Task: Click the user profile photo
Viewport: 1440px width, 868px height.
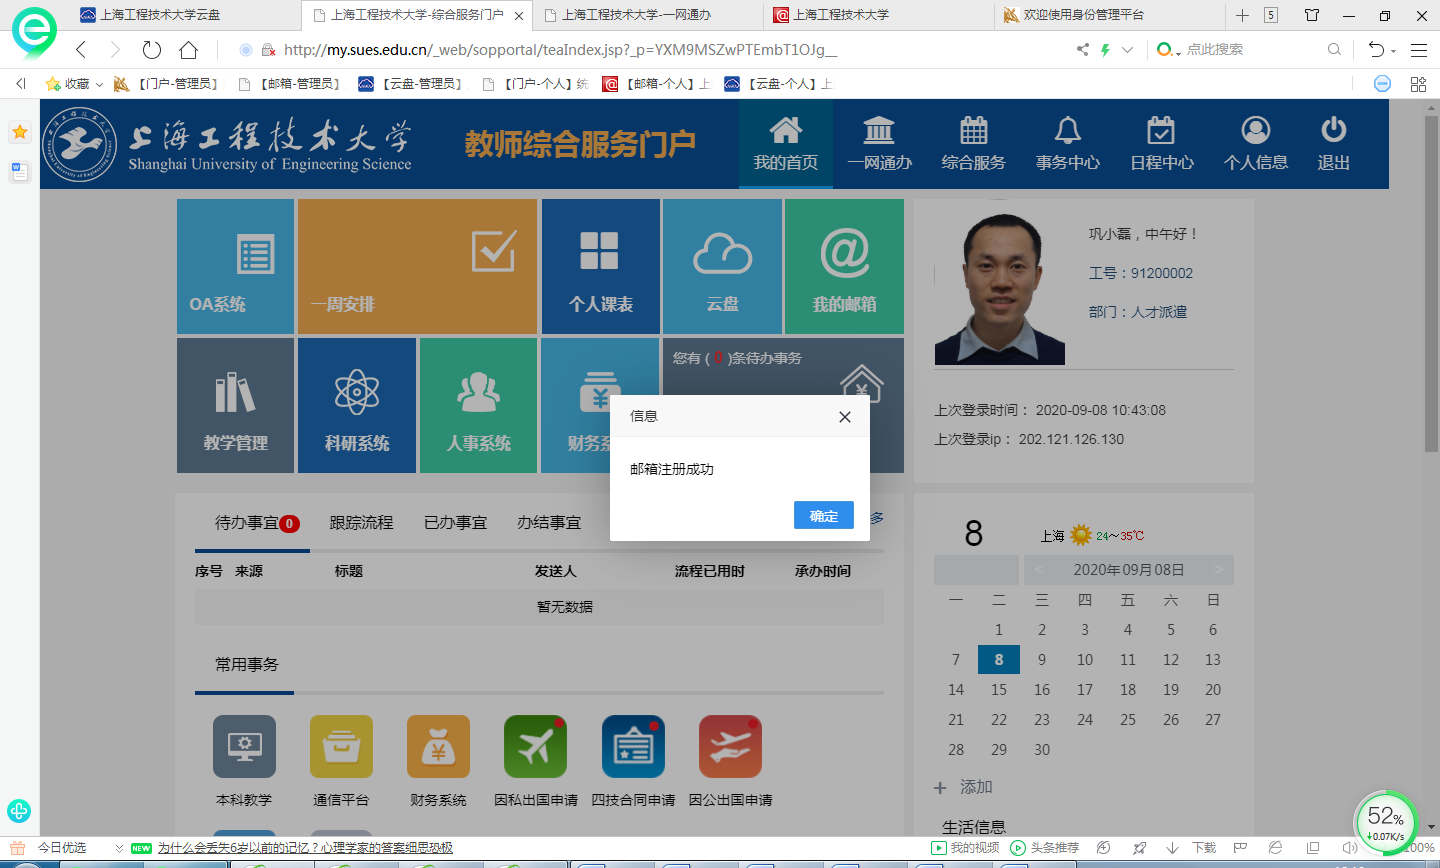Action: point(1000,290)
